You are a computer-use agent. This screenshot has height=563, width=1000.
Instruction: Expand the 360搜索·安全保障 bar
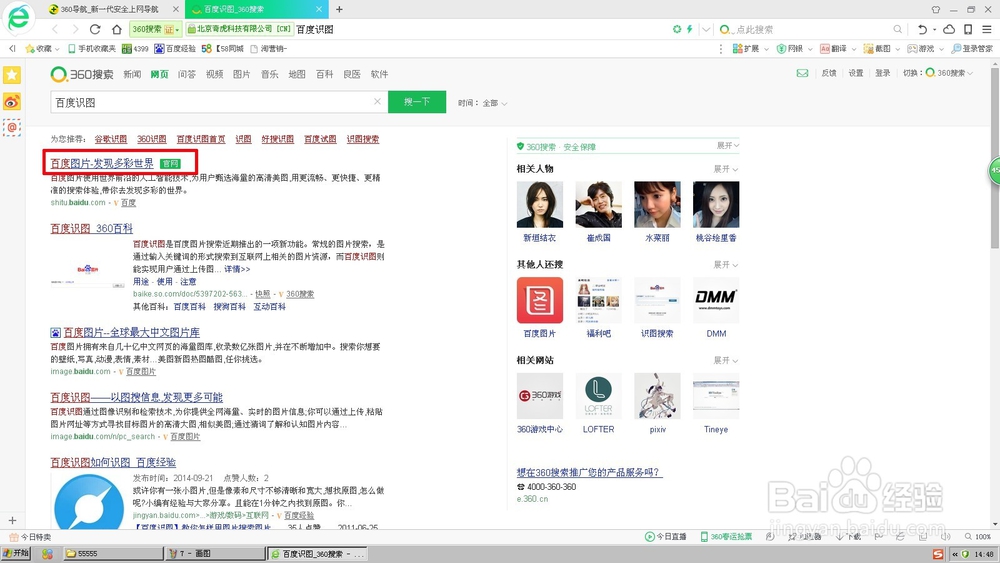[x=728, y=145]
